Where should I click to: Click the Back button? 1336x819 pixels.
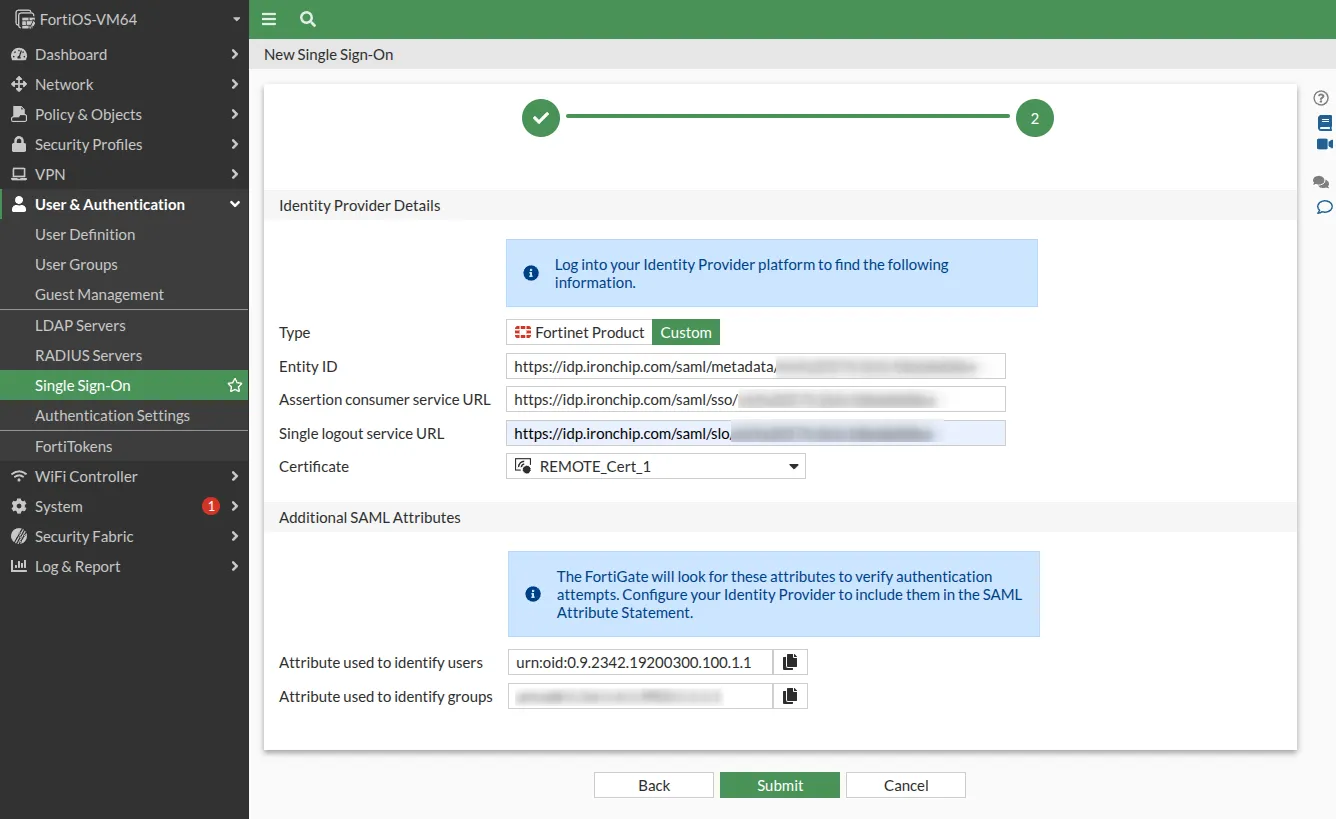tap(654, 785)
